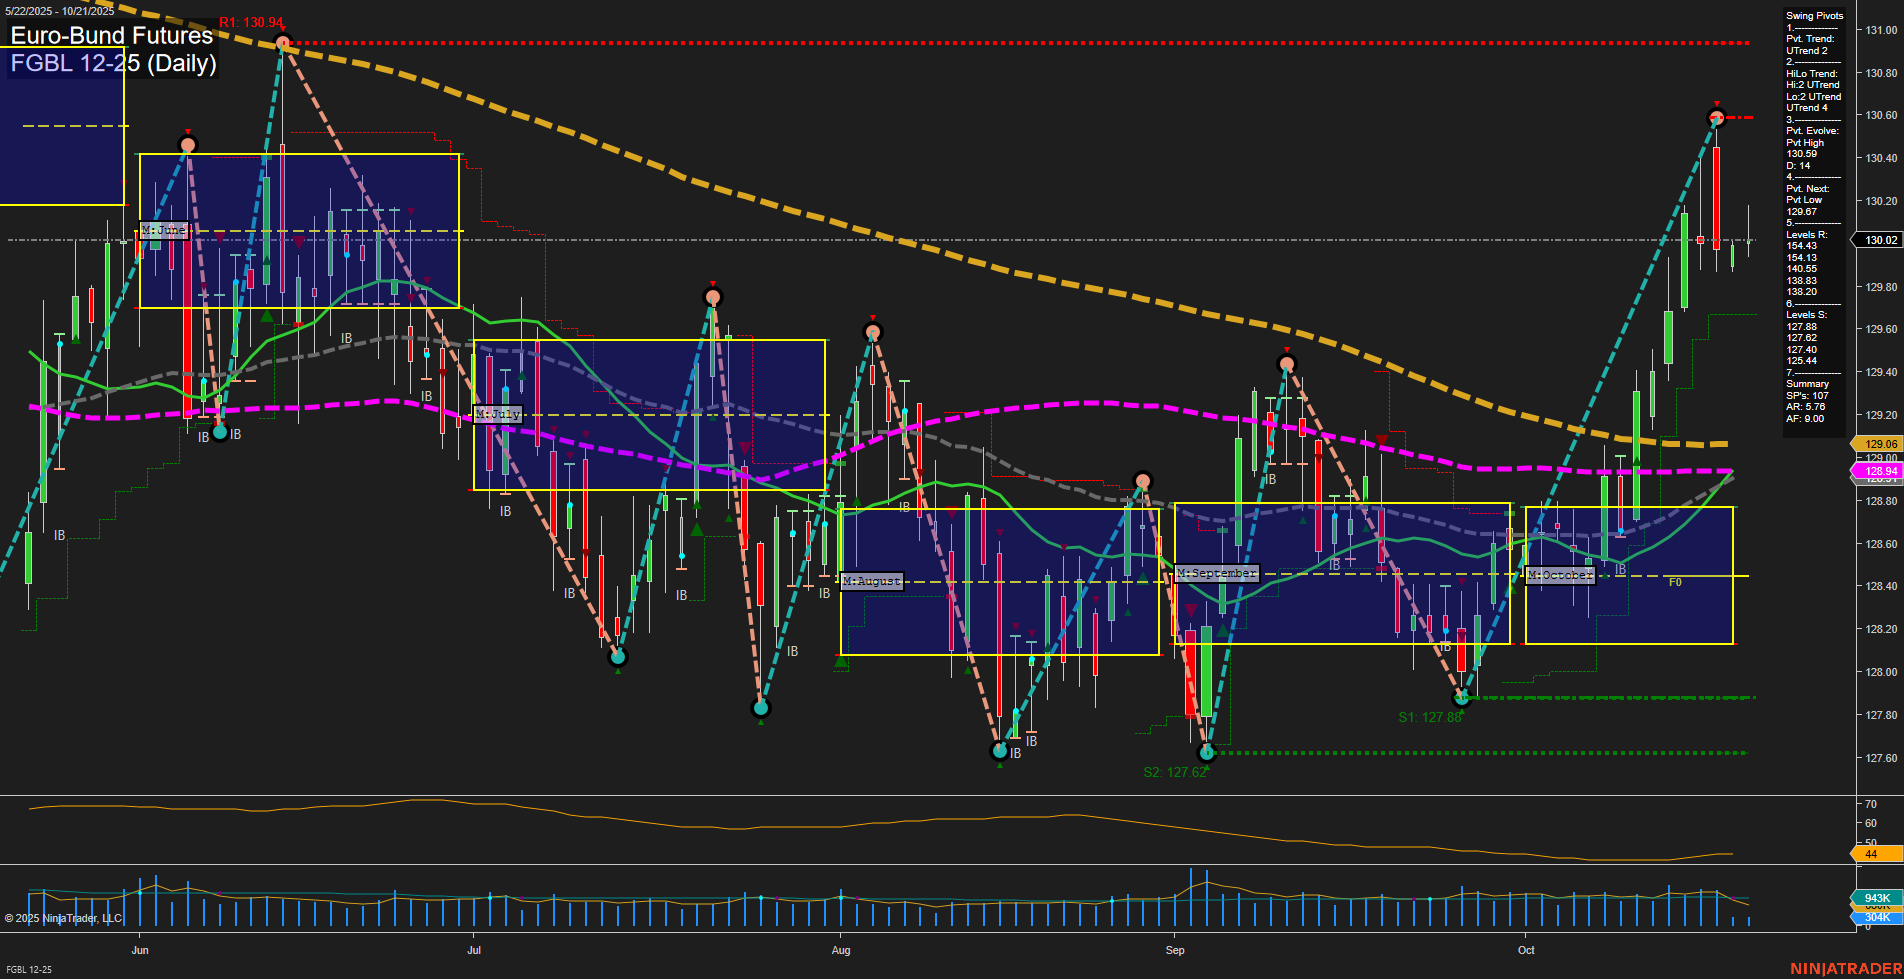Select the M:June monthly range label
The height and width of the screenshot is (979, 1904).
click(x=165, y=231)
